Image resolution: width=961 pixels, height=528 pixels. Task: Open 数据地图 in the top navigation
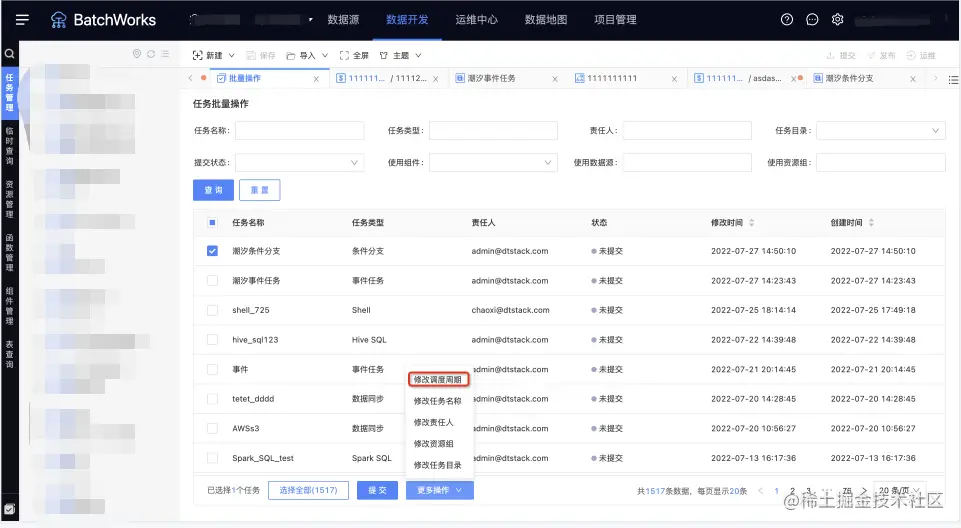(545, 20)
